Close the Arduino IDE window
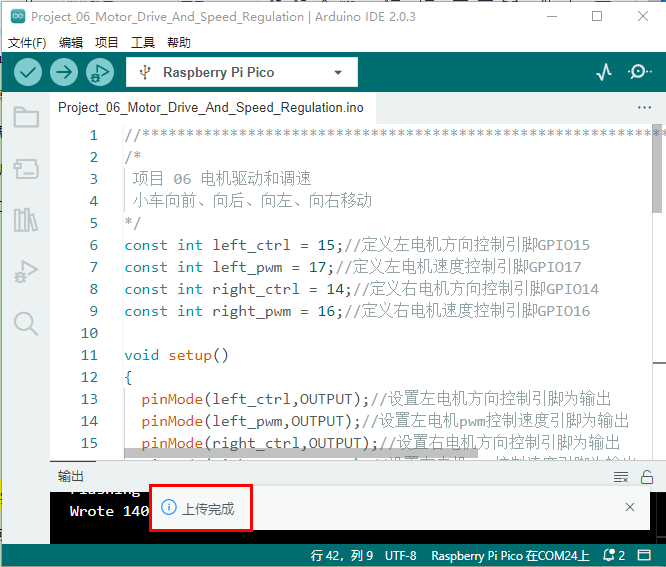This screenshot has width=666, height=567. tap(643, 17)
